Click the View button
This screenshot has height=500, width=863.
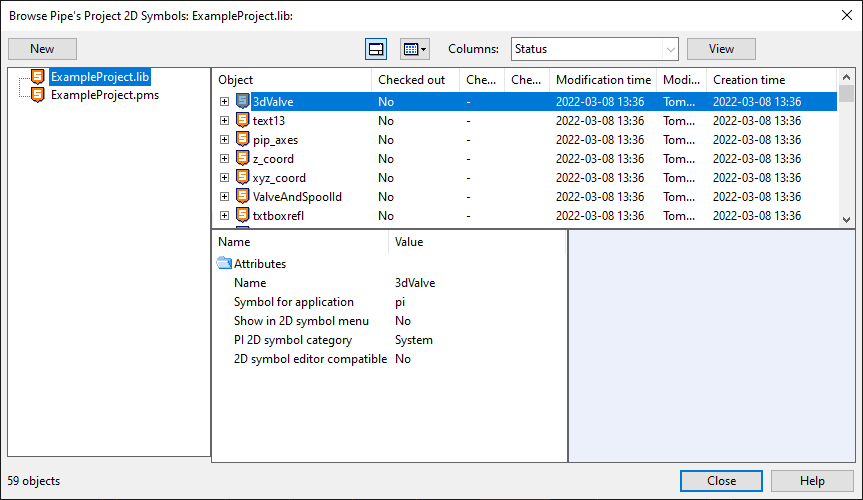pos(721,49)
